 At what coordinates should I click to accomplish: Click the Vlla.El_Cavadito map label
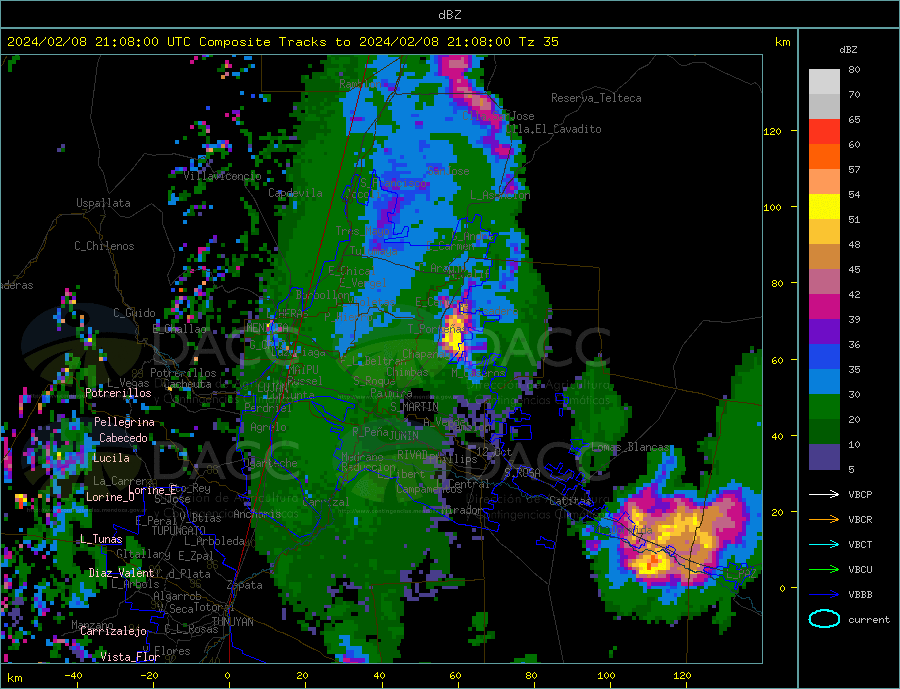coord(553,129)
